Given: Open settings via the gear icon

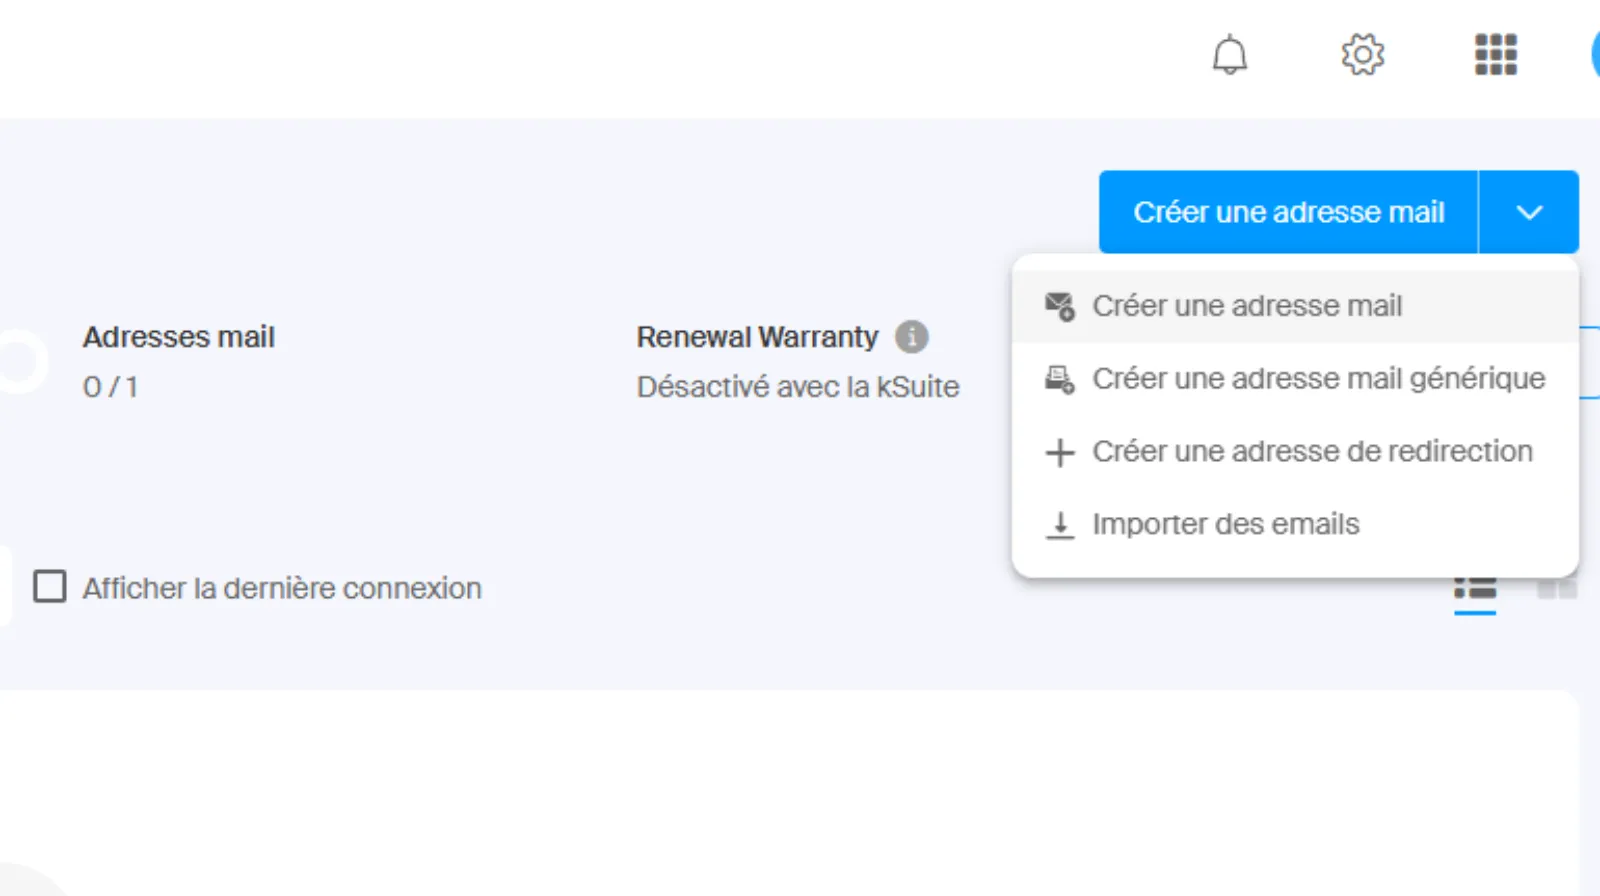Looking at the screenshot, I should [x=1362, y=55].
